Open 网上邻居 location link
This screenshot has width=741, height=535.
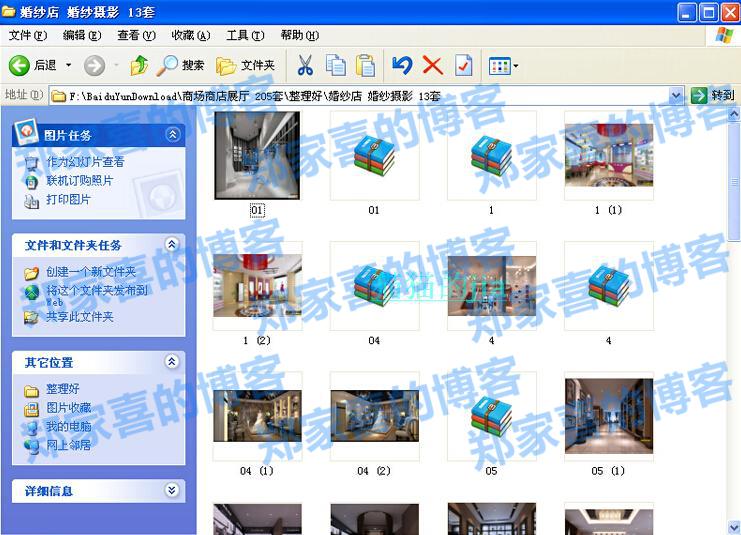(x=69, y=445)
